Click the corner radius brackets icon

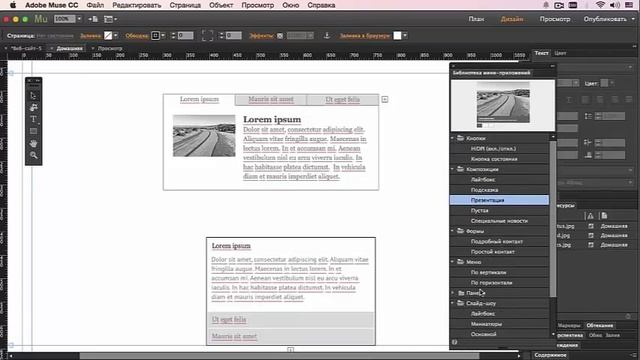207,36
